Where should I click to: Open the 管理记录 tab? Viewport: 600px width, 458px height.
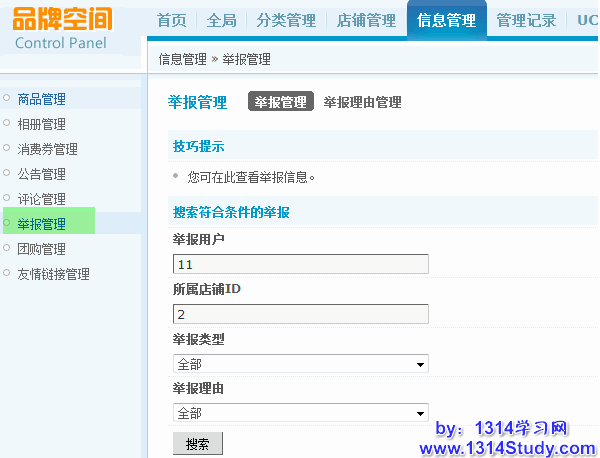(526, 20)
